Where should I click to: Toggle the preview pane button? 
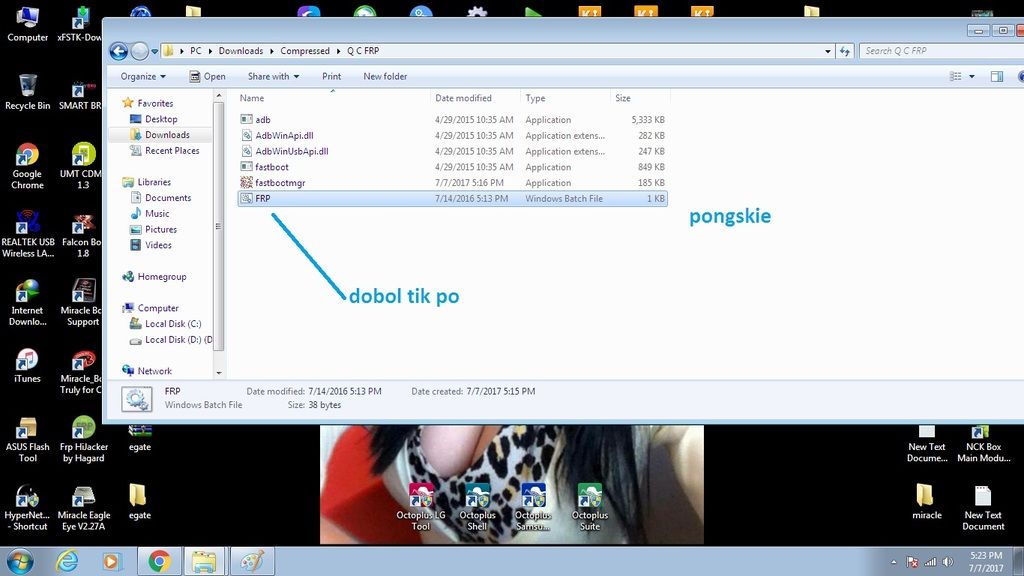coord(996,76)
